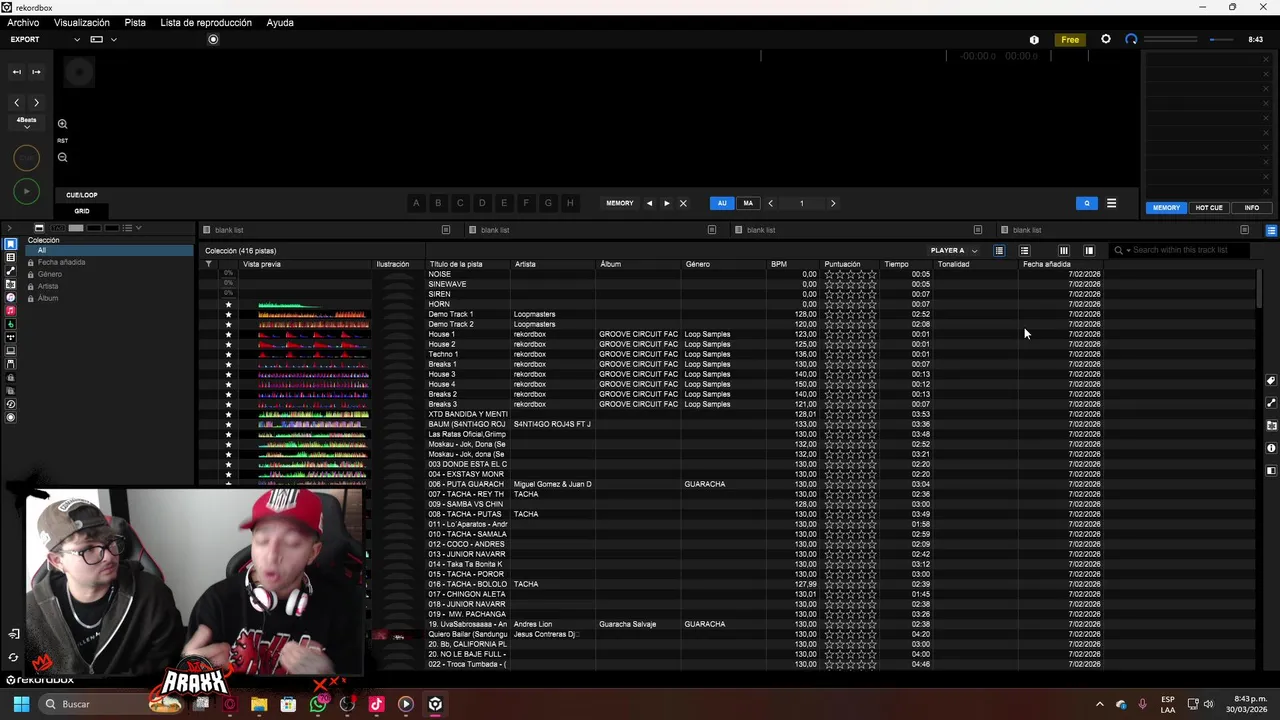Click the Free plan badge
Viewport: 1280px width, 720px height.
click(x=1070, y=39)
